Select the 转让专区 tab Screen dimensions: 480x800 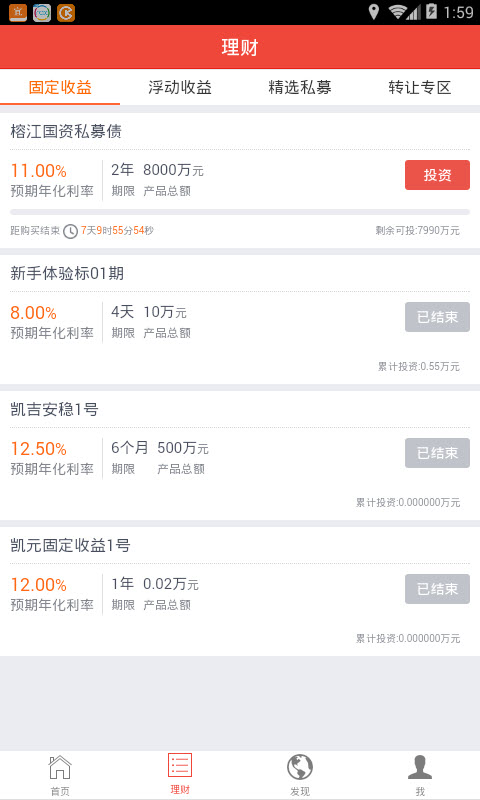pyautogui.click(x=420, y=87)
